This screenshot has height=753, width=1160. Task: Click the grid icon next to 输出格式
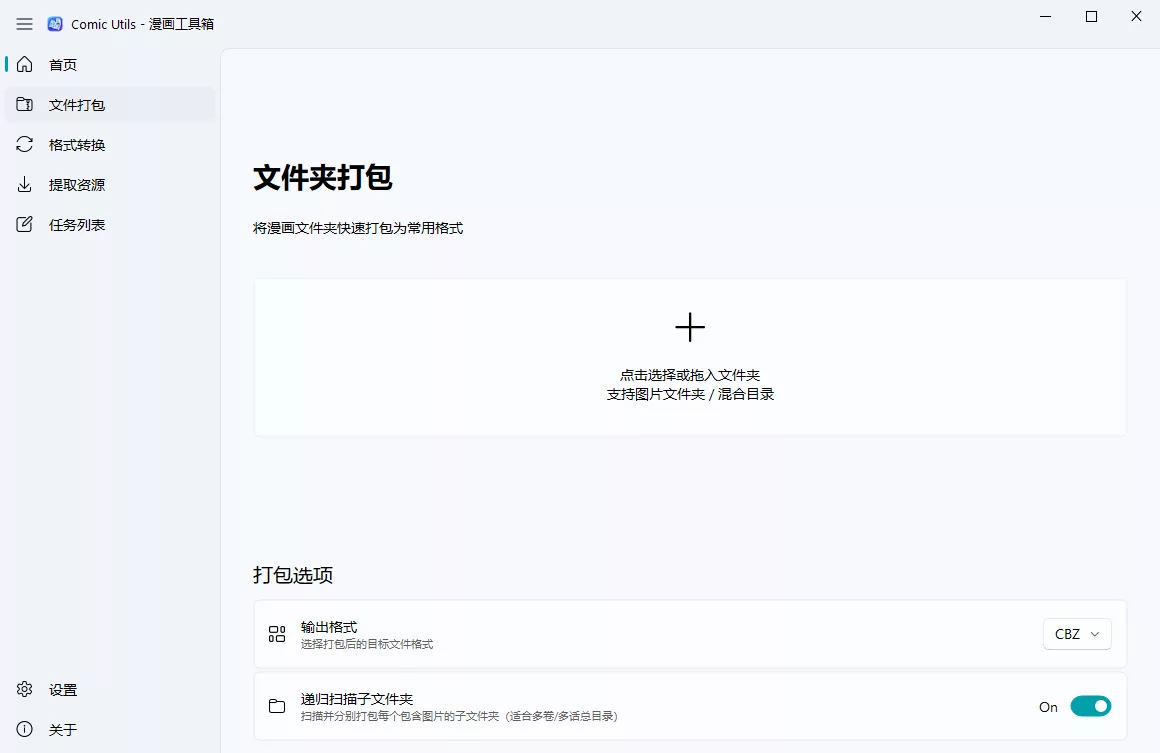point(277,634)
